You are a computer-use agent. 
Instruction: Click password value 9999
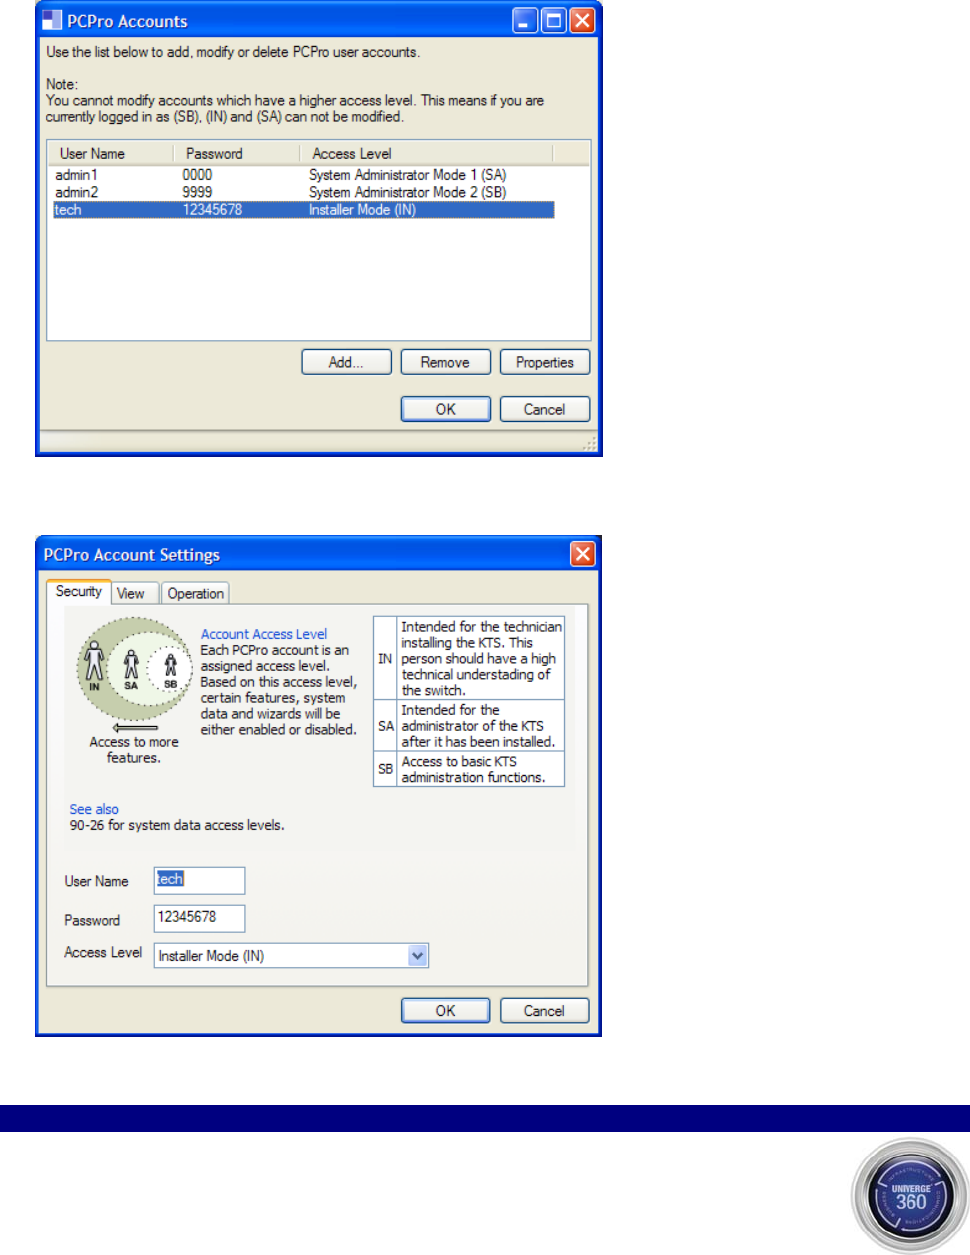[197, 192]
